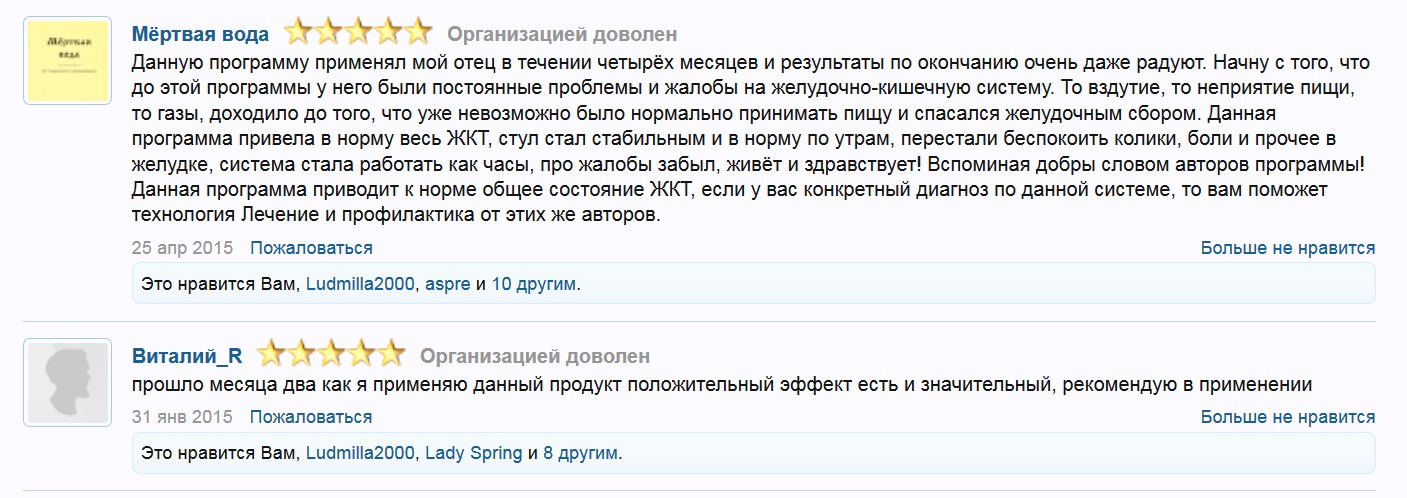The image size is (1407, 498).
Task: Click the Мёртвая вода avatar thumbnail
Action: tap(67, 61)
